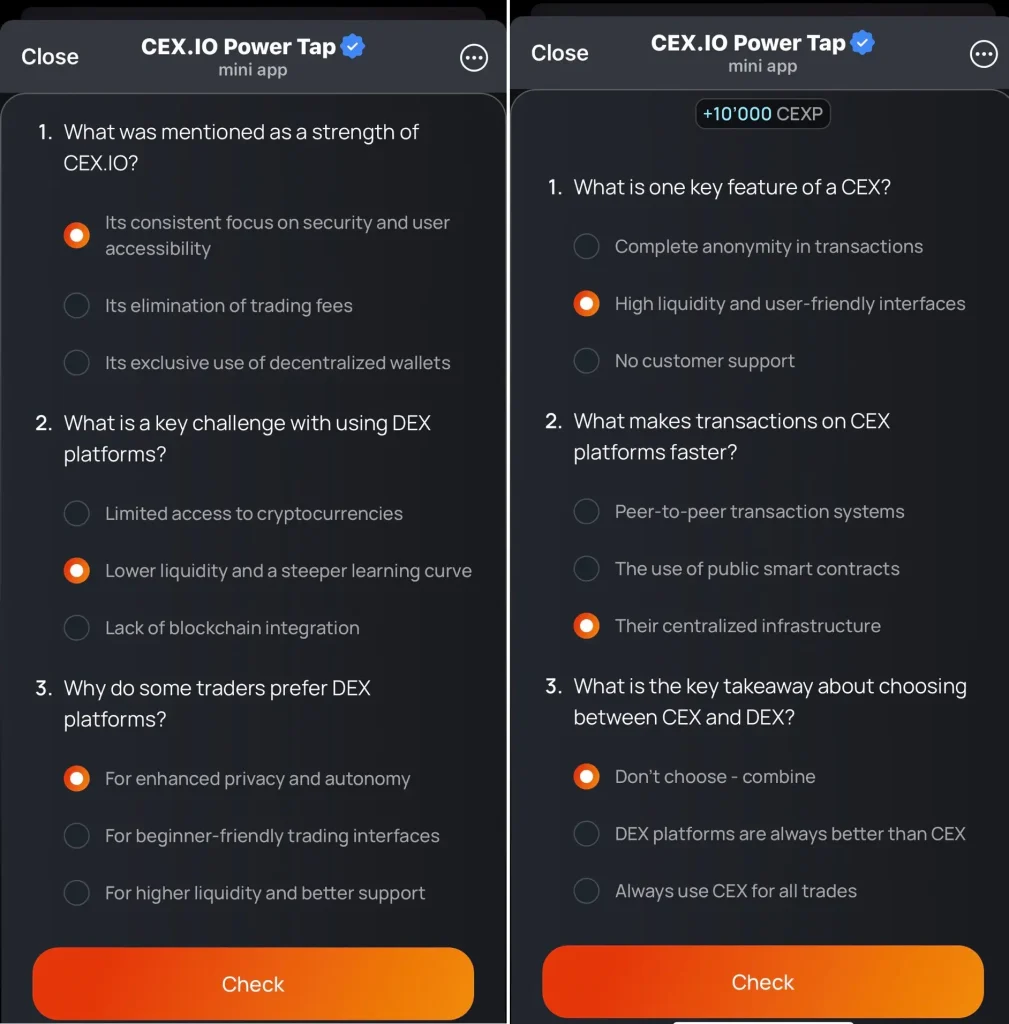Choose "Peer-to-peer transaction systems" radio button
The height and width of the screenshot is (1024, 1009).
587,512
